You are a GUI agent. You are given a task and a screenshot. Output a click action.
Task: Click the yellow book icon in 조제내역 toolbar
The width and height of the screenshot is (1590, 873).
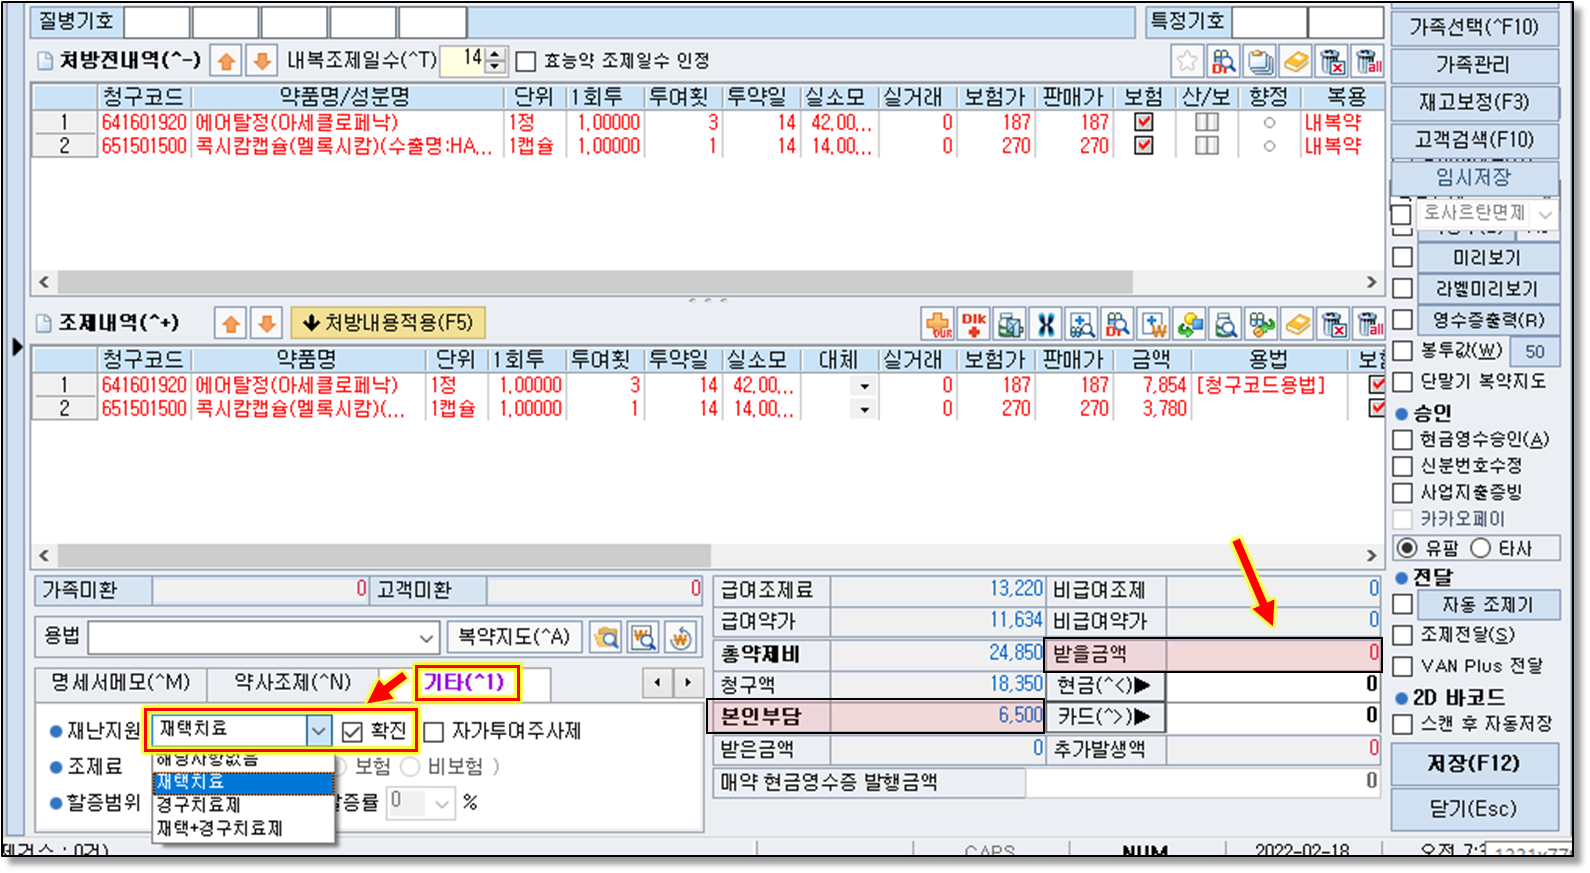click(x=1297, y=324)
